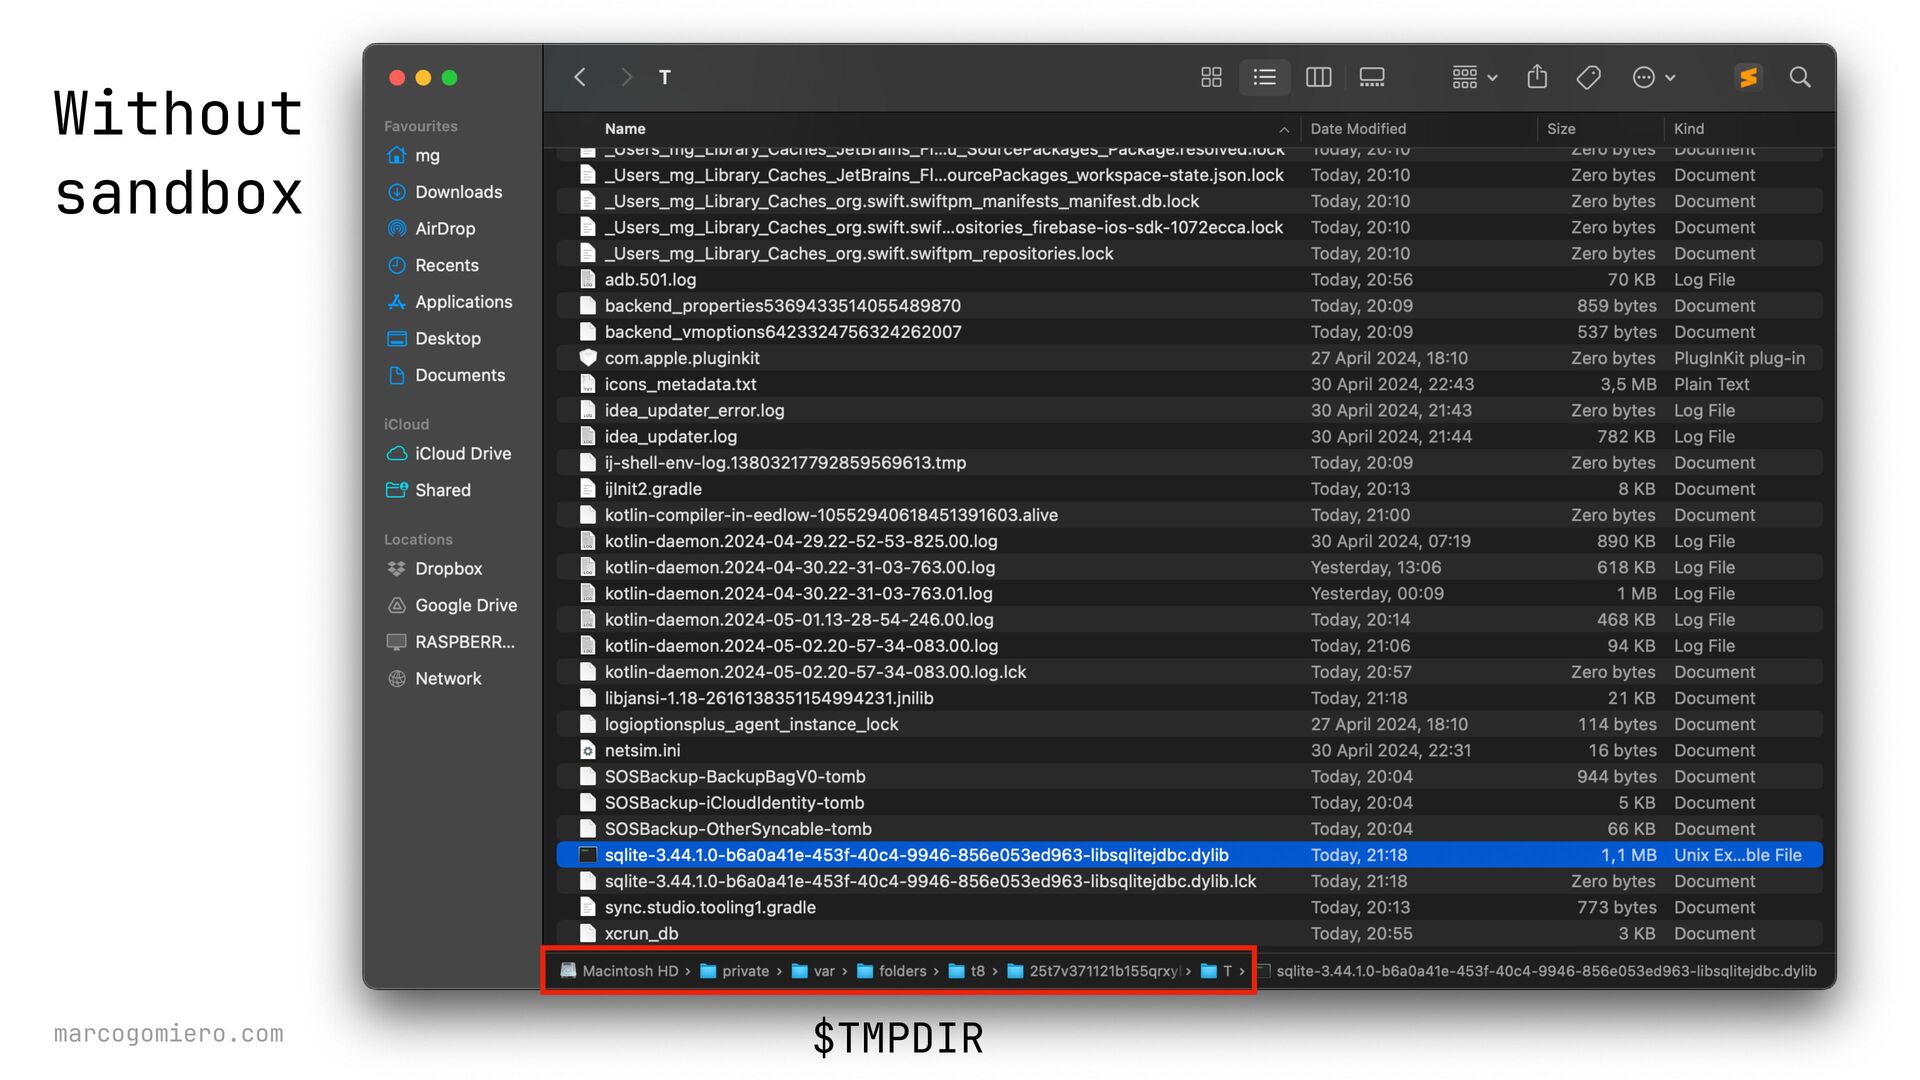This screenshot has height=1080, width=1920.
Task: Select kotlin-compiler-in-eedlow alive file
Action: coord(1189,515)
